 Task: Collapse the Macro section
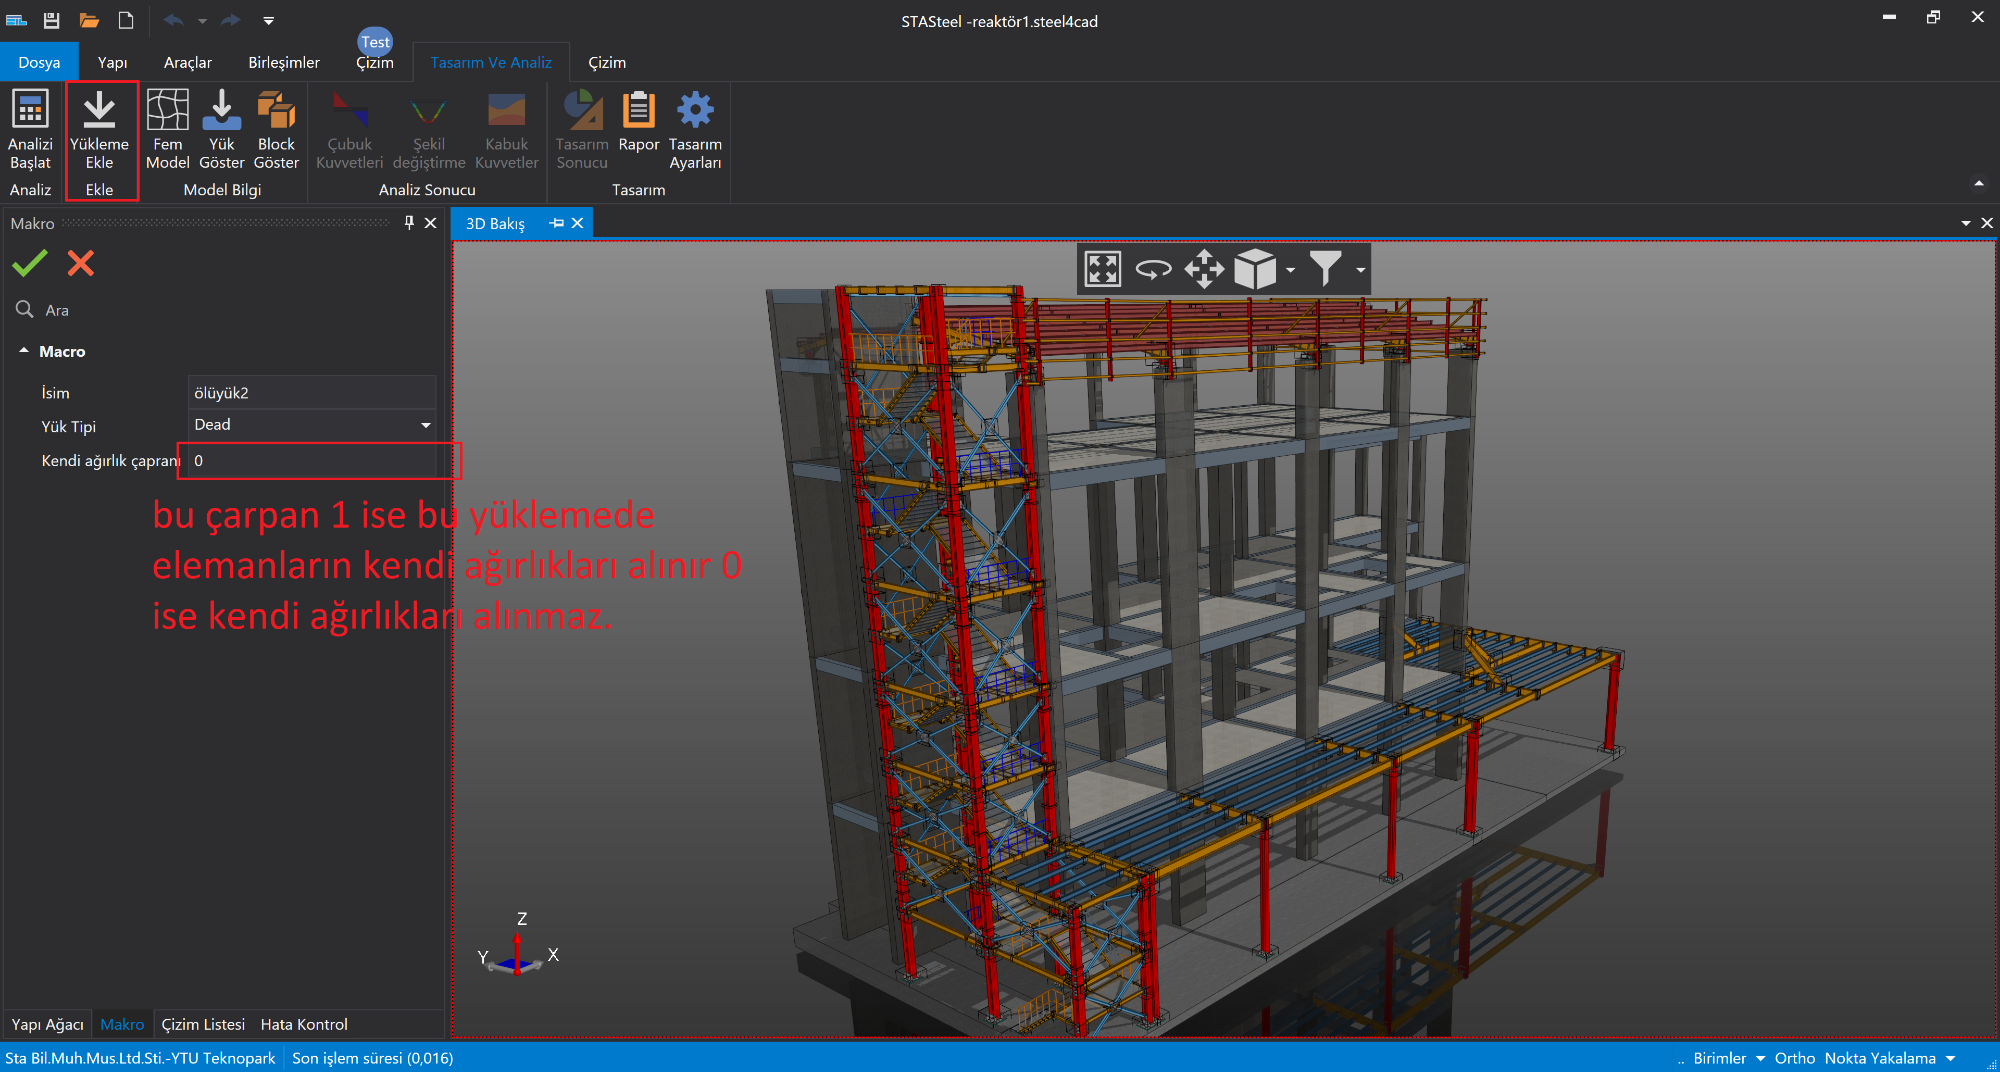[24, 351]
